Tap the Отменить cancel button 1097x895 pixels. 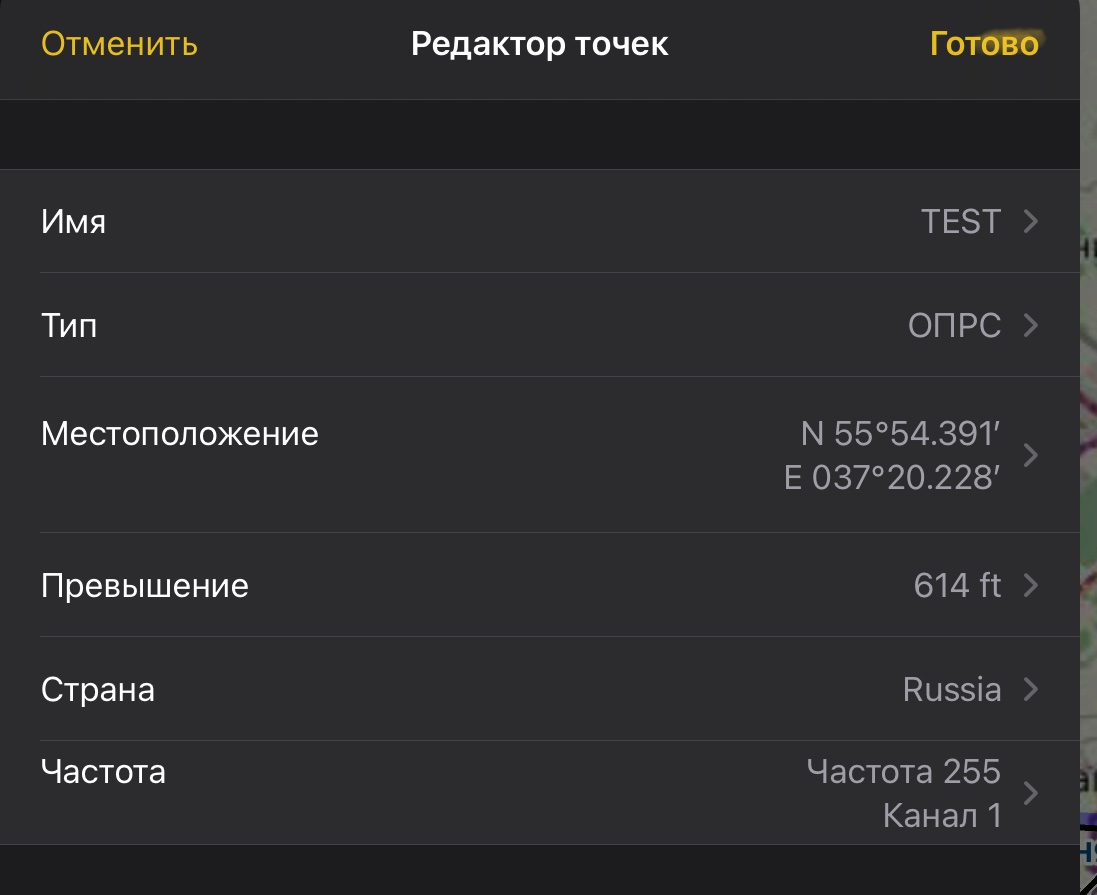[119, 45]
